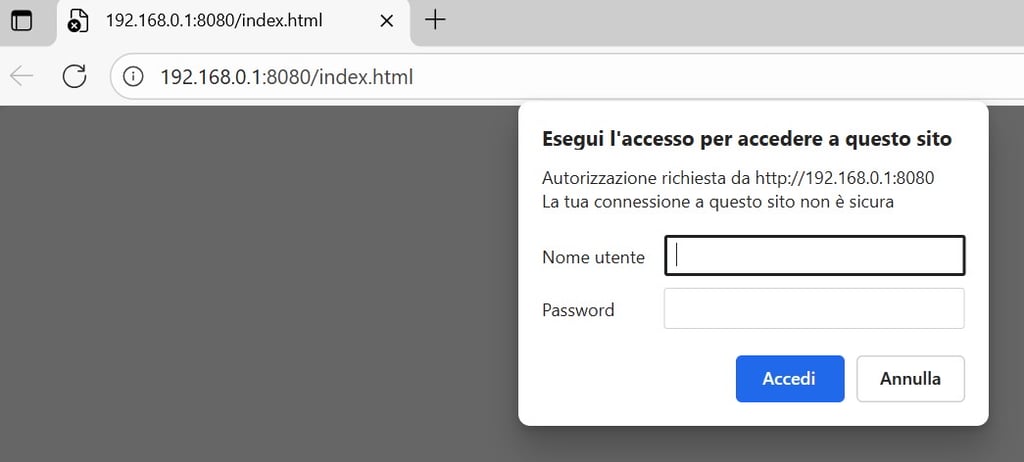Image resolution: width=1024 pixels, height=462 pixels.
Task: Focus the Nome utente input field
Action: [x=814, y=256]
